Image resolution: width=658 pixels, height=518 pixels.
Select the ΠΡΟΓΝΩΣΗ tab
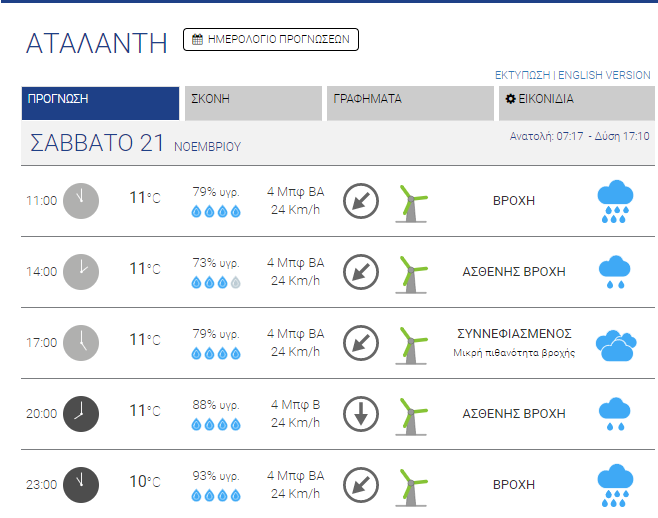coord(100,103)
